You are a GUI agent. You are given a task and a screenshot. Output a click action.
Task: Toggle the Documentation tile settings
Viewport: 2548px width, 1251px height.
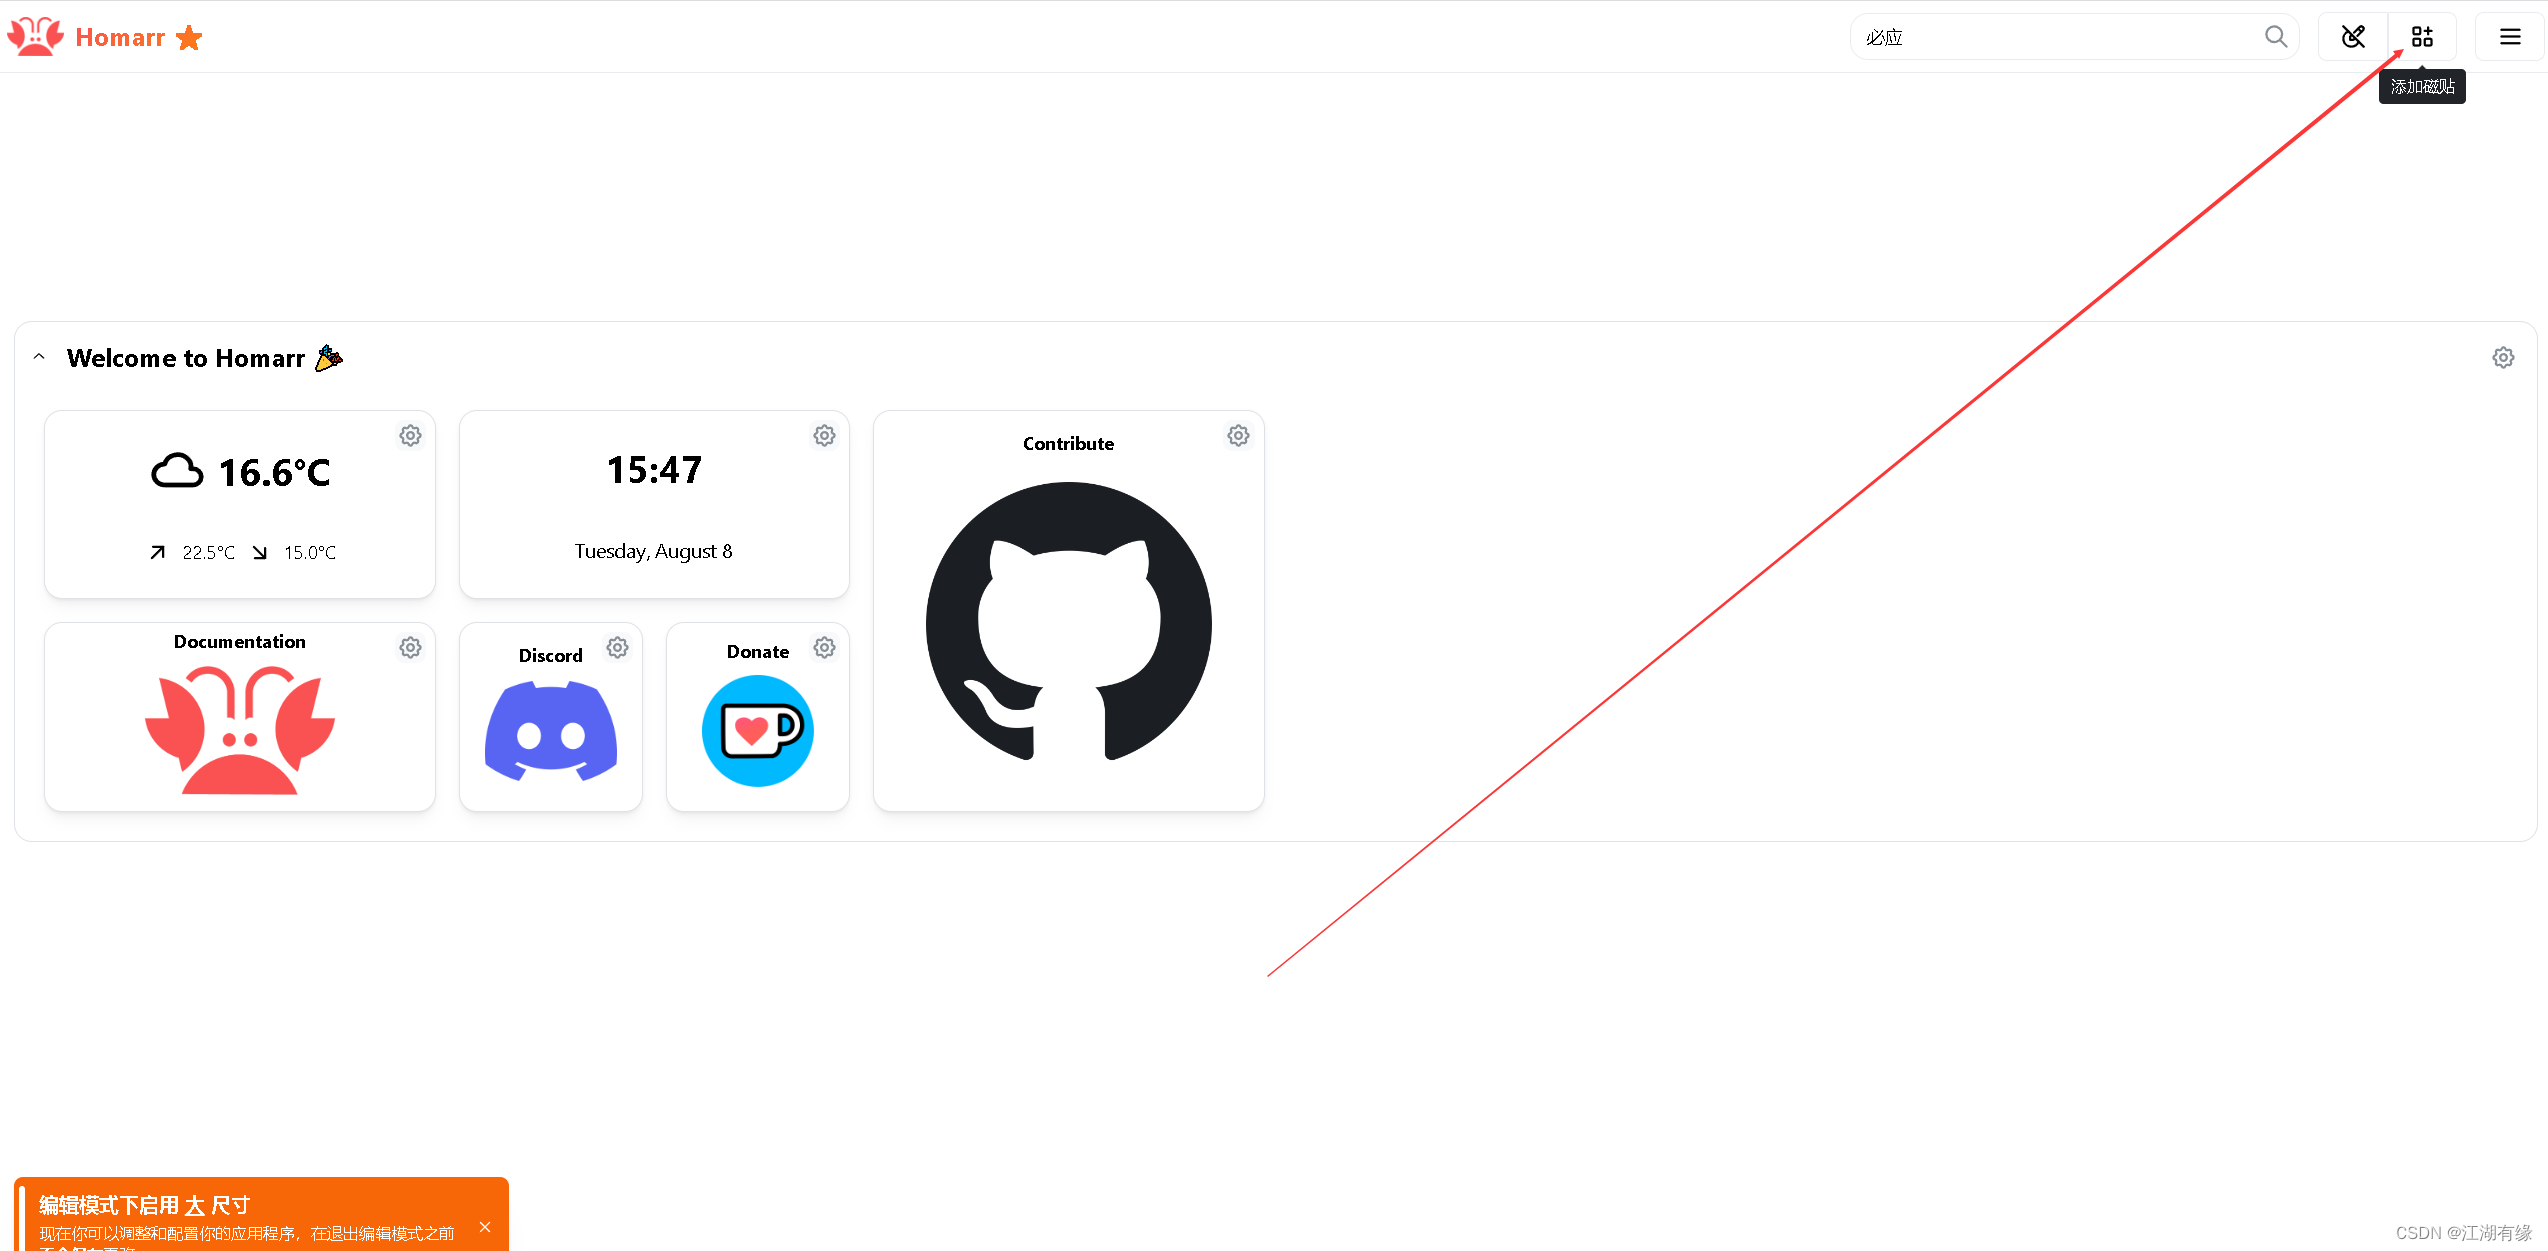411,645
